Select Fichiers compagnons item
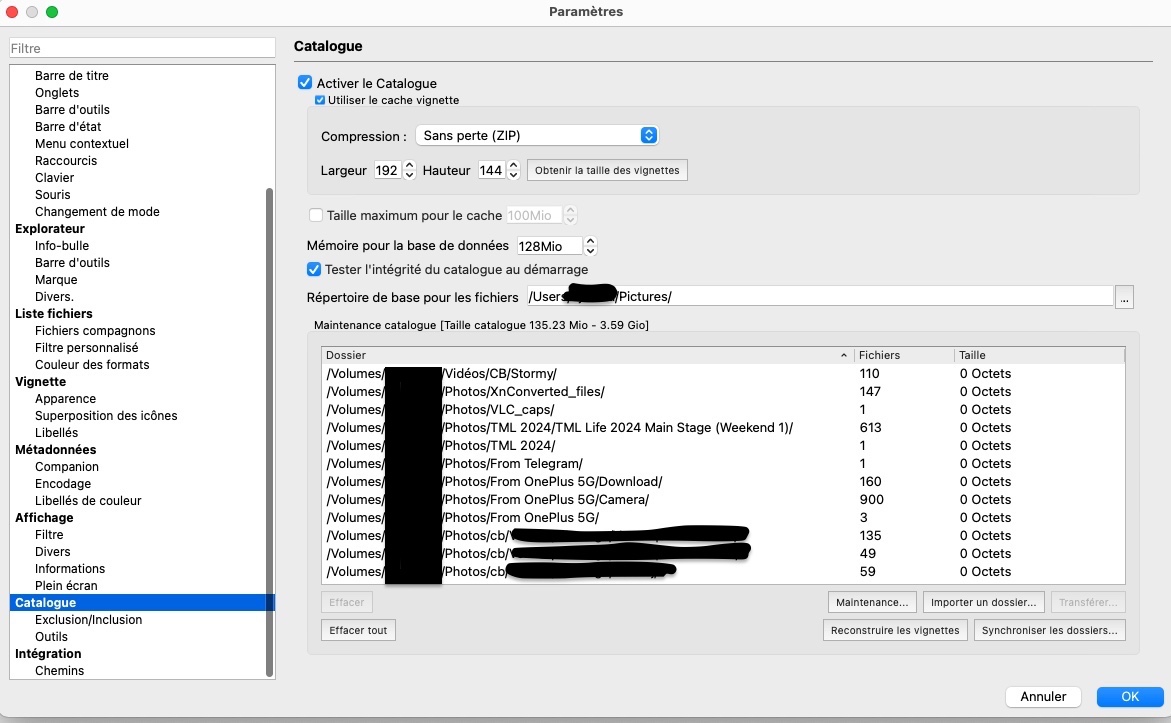Screen dimensions: 1171x723 pyautogui.click(x=95, y=330)
